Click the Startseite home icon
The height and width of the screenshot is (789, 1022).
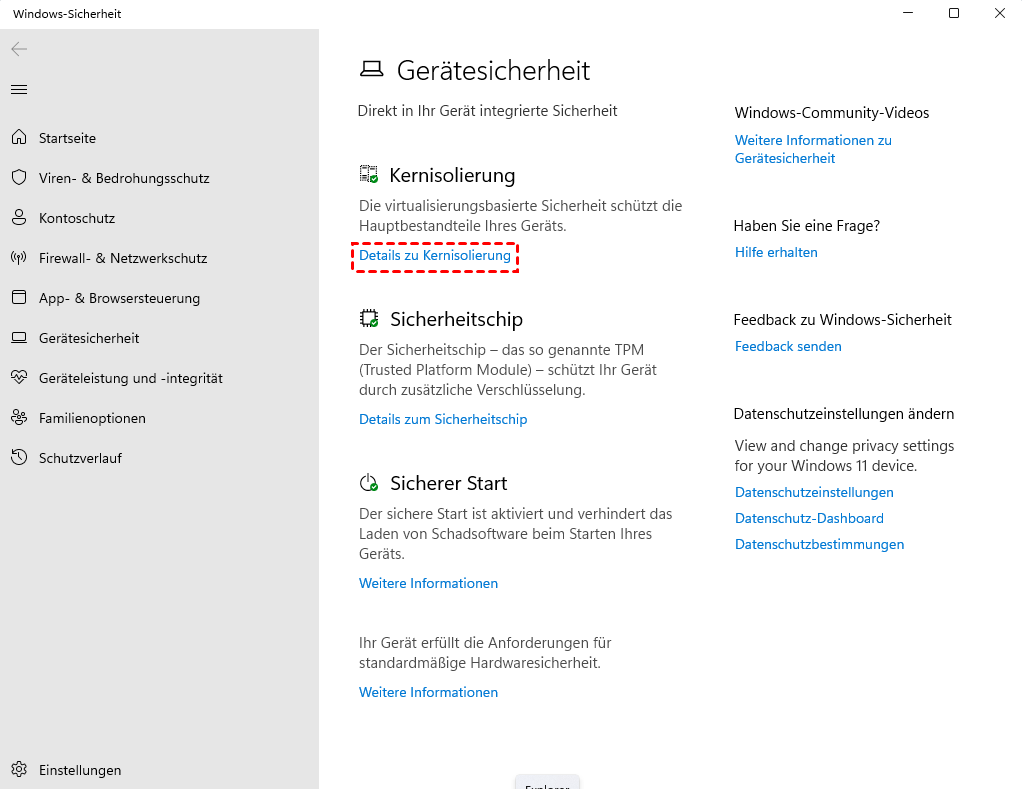[19, 137]
